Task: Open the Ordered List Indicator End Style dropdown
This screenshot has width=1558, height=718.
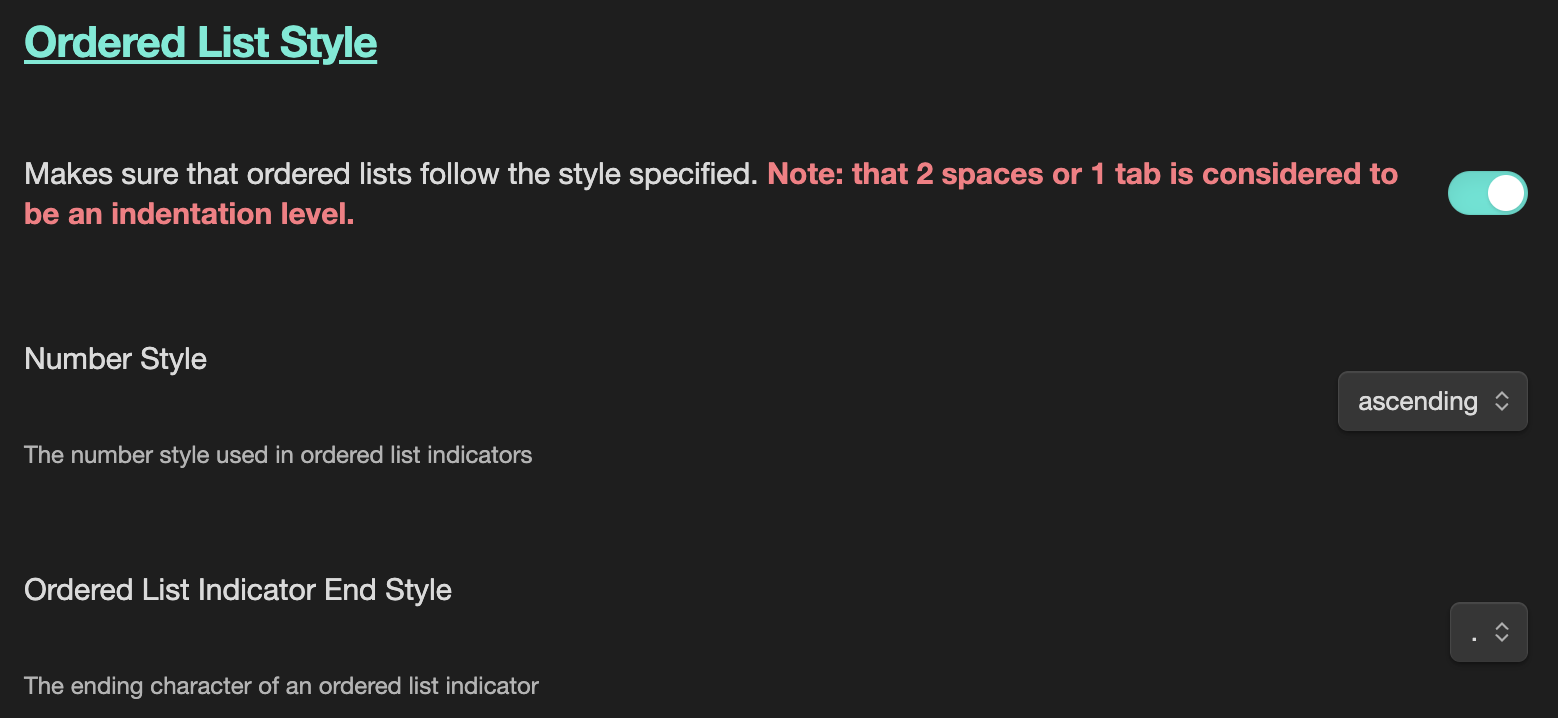Action: tap(1488, 632)
